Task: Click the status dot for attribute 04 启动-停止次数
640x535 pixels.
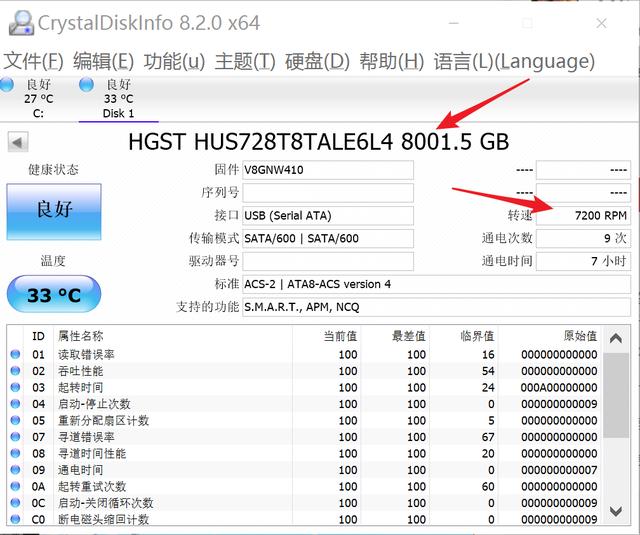Action: coord(15,404)
